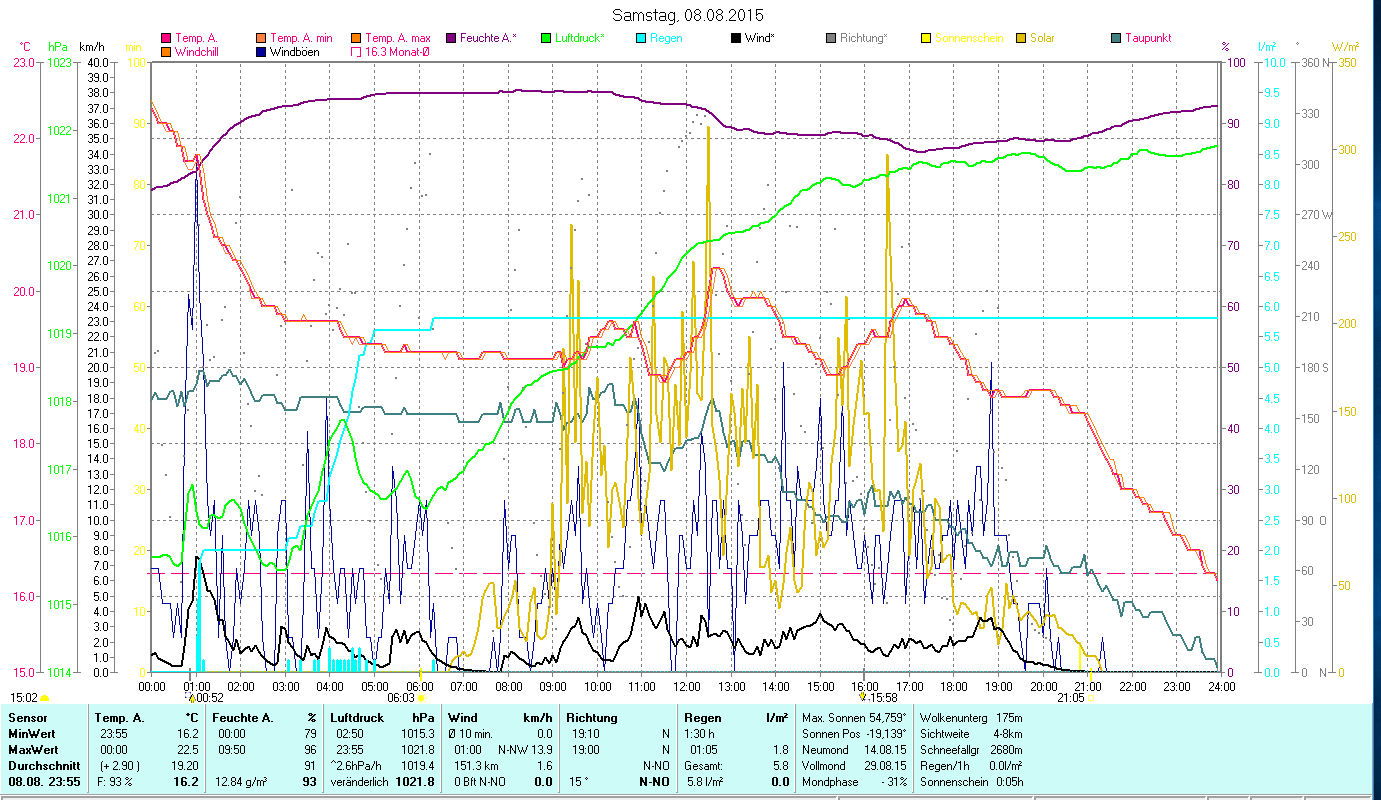Select the orange Windchill legend square
The image size is (1381, 800).
pyautogui.click(x=166, y=51)
